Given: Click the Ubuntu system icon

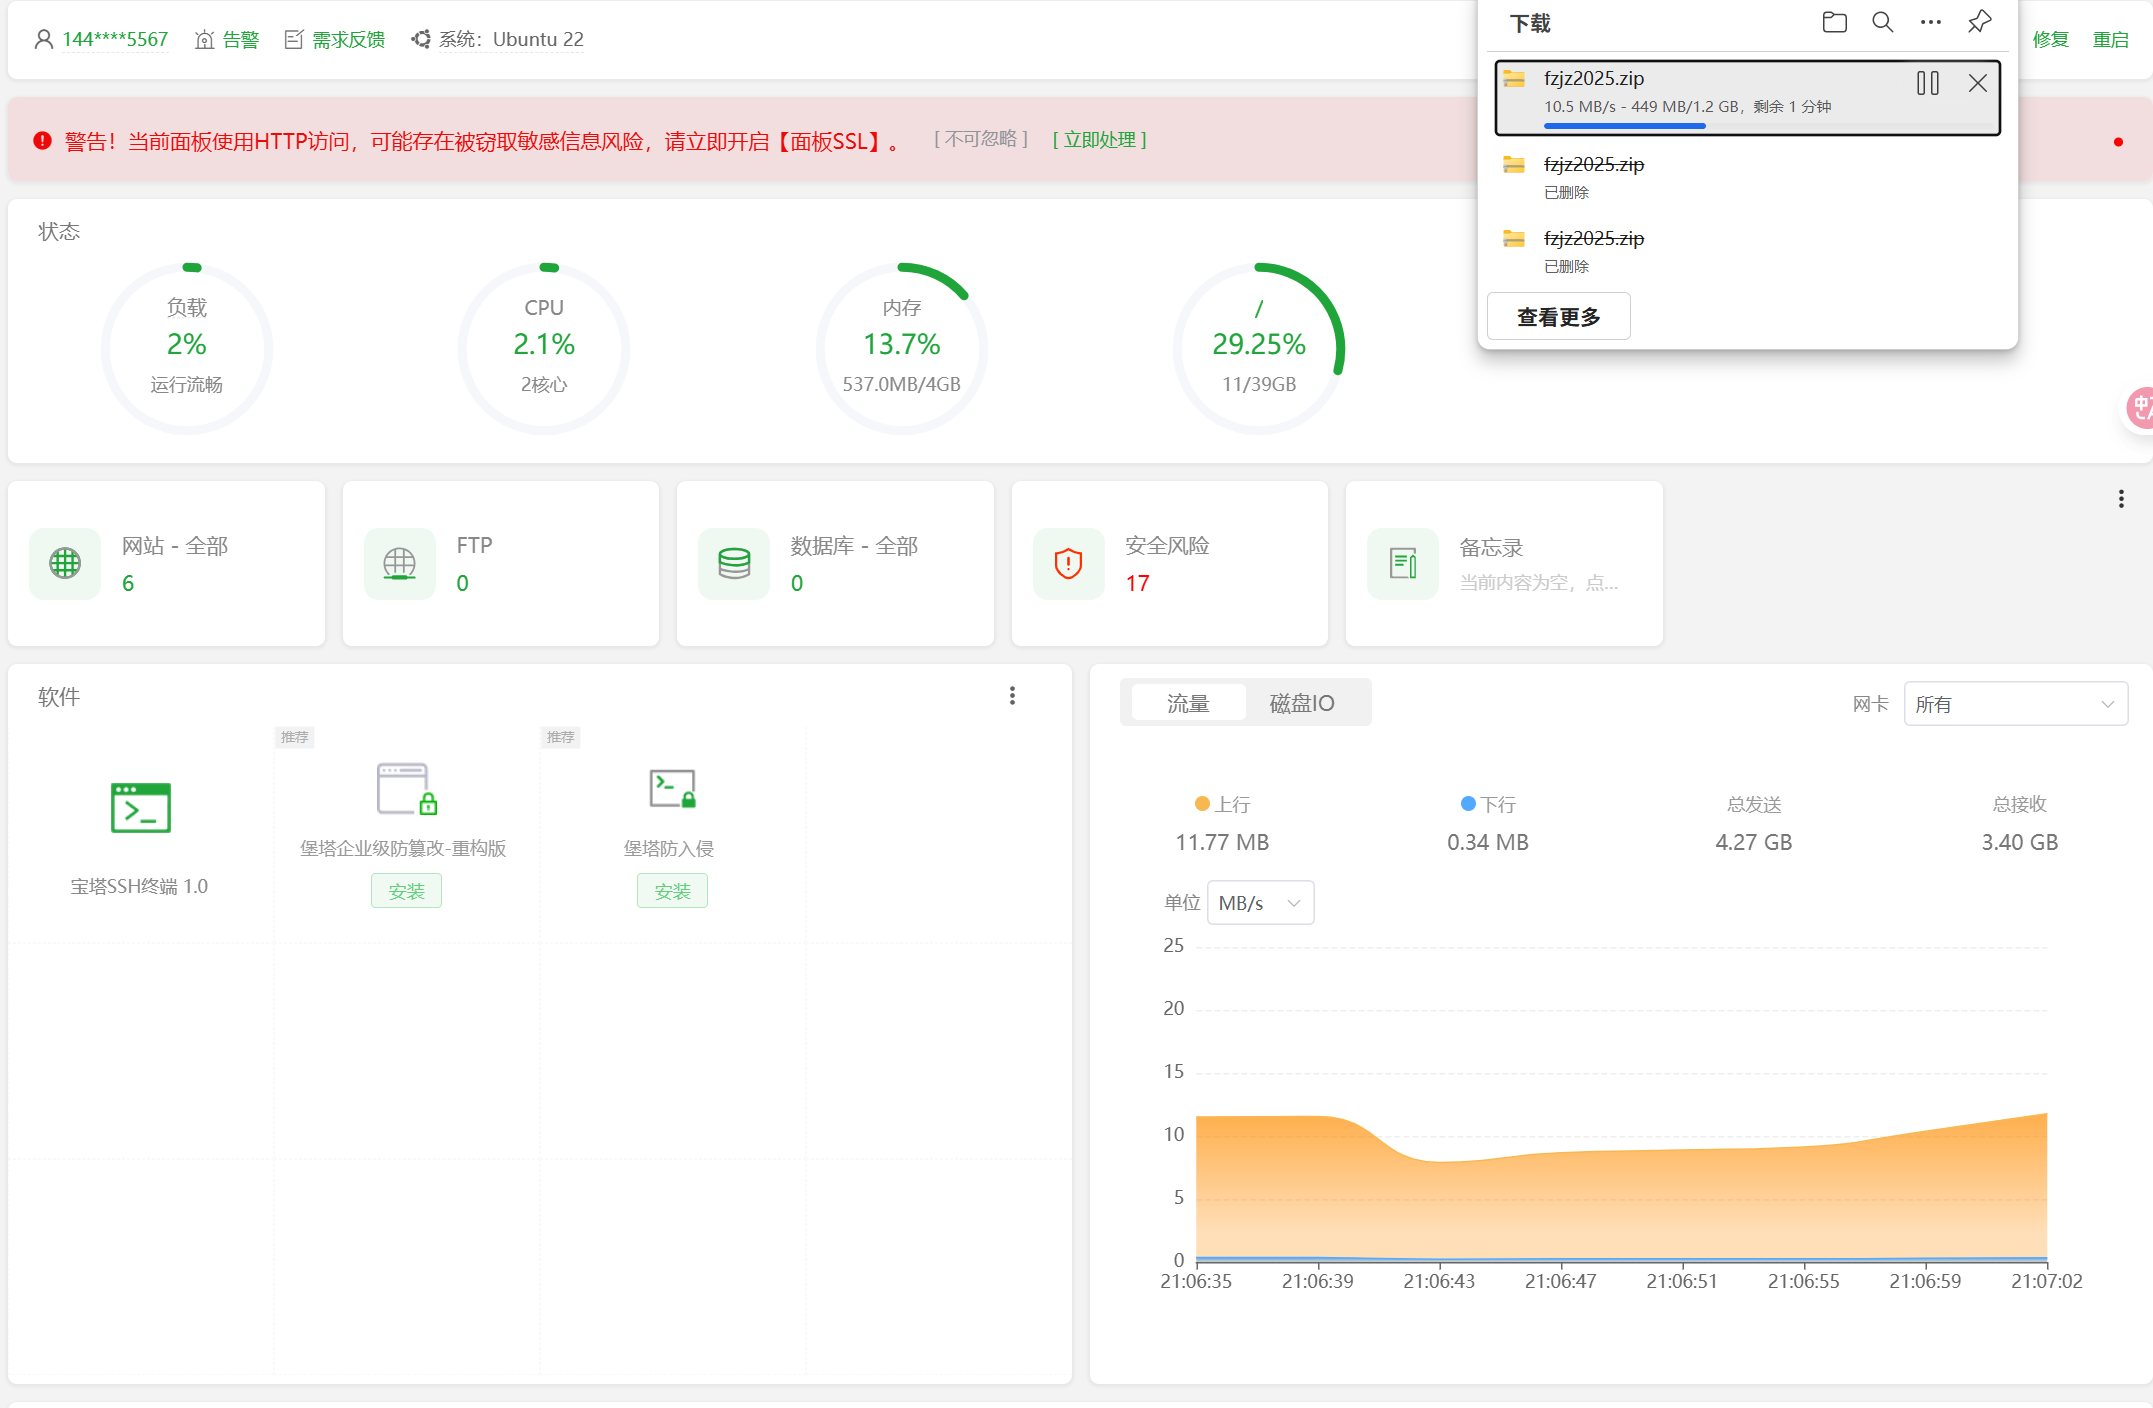Looking at the screenshot, I should (x=421, y=39).
